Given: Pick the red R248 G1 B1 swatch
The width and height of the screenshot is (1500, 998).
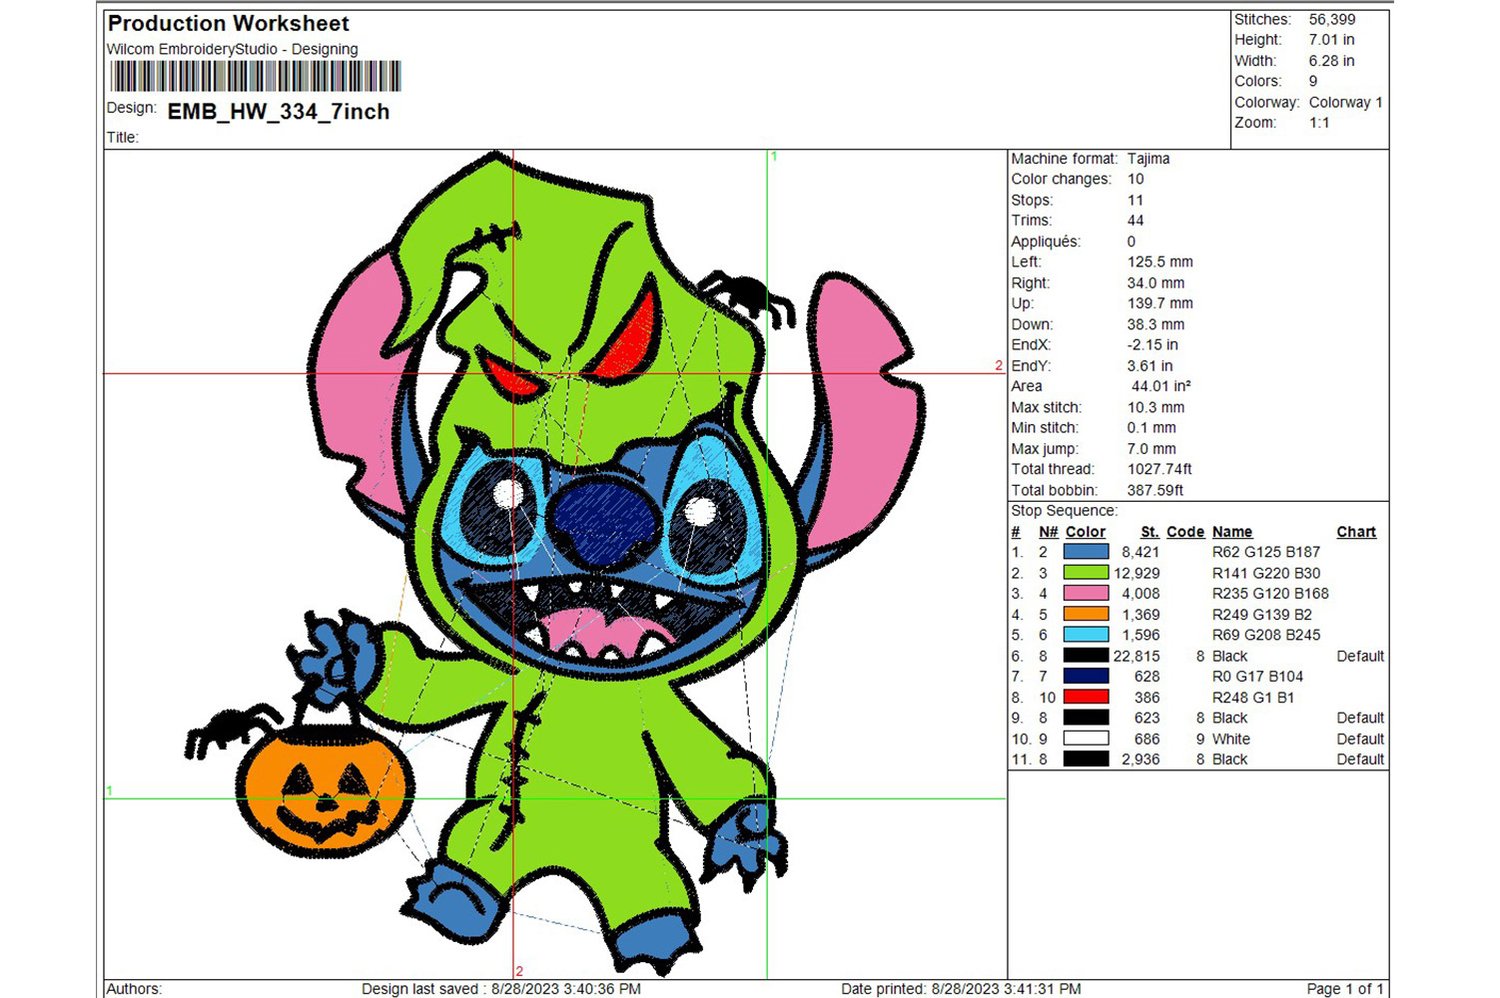Looking at the screenshot, I should tap(1086, 697).
